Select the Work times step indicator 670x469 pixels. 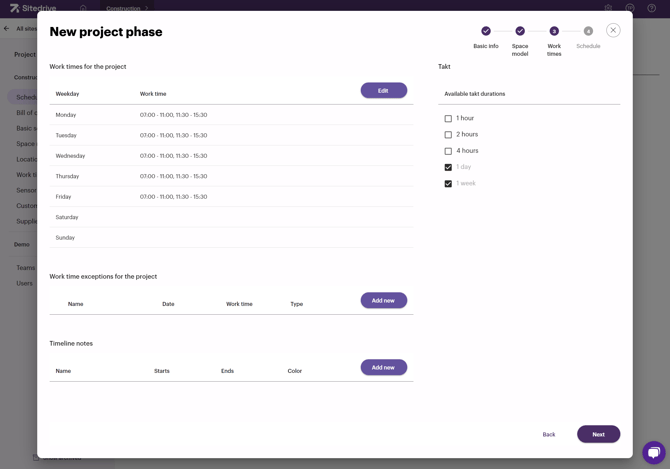point(554,31)
